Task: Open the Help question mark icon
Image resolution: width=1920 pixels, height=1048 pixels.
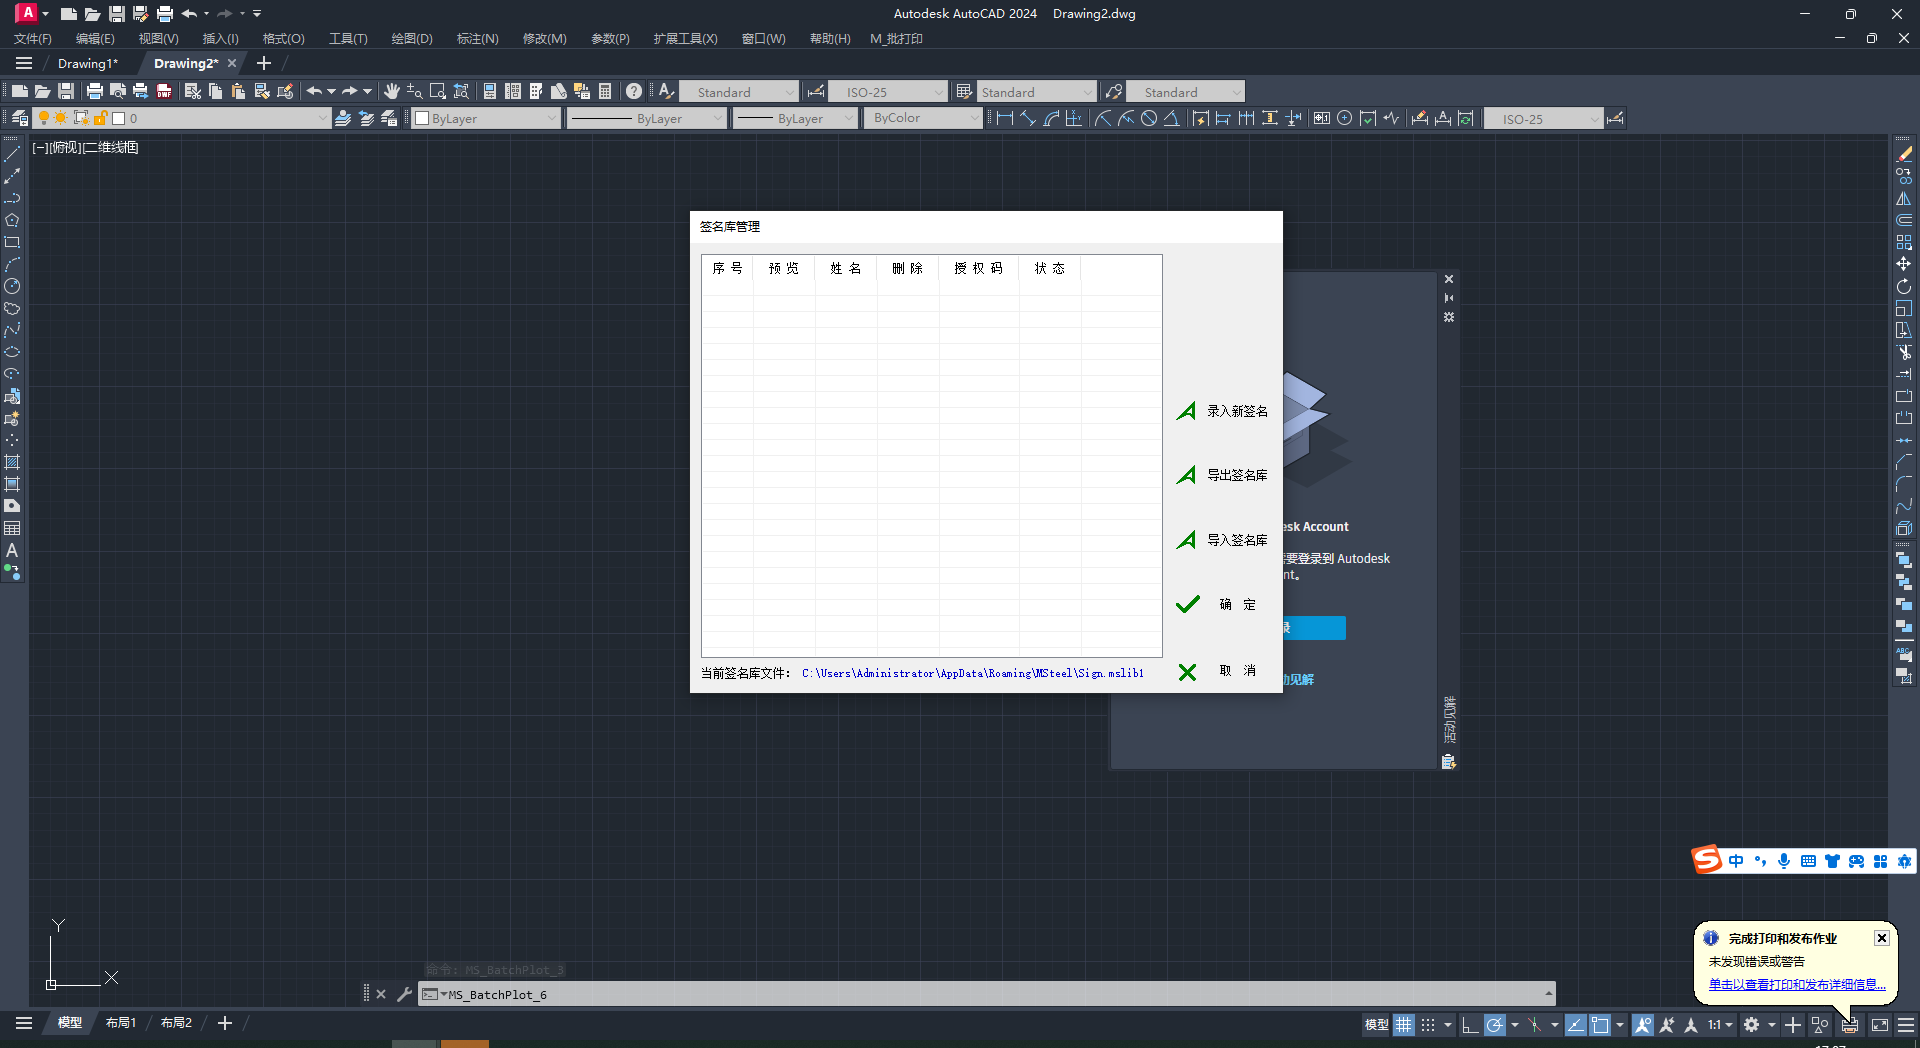Action: click(634, 91)
